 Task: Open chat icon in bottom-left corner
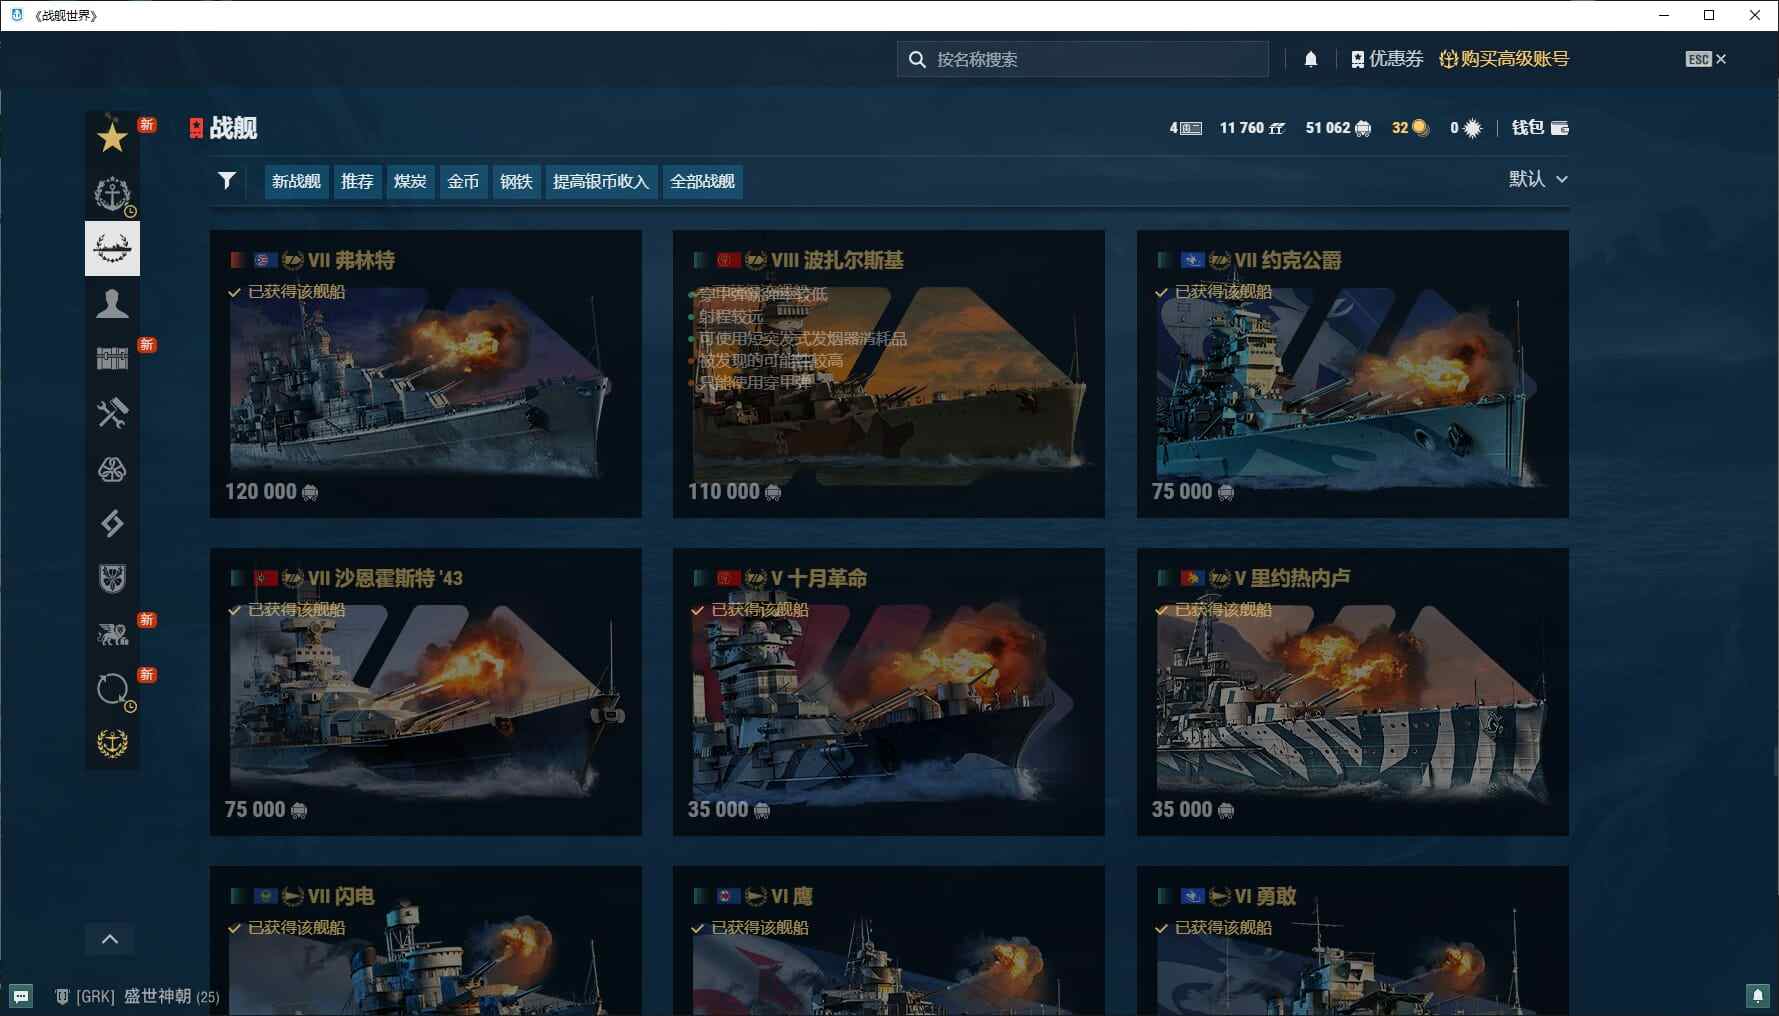(21, 996)
